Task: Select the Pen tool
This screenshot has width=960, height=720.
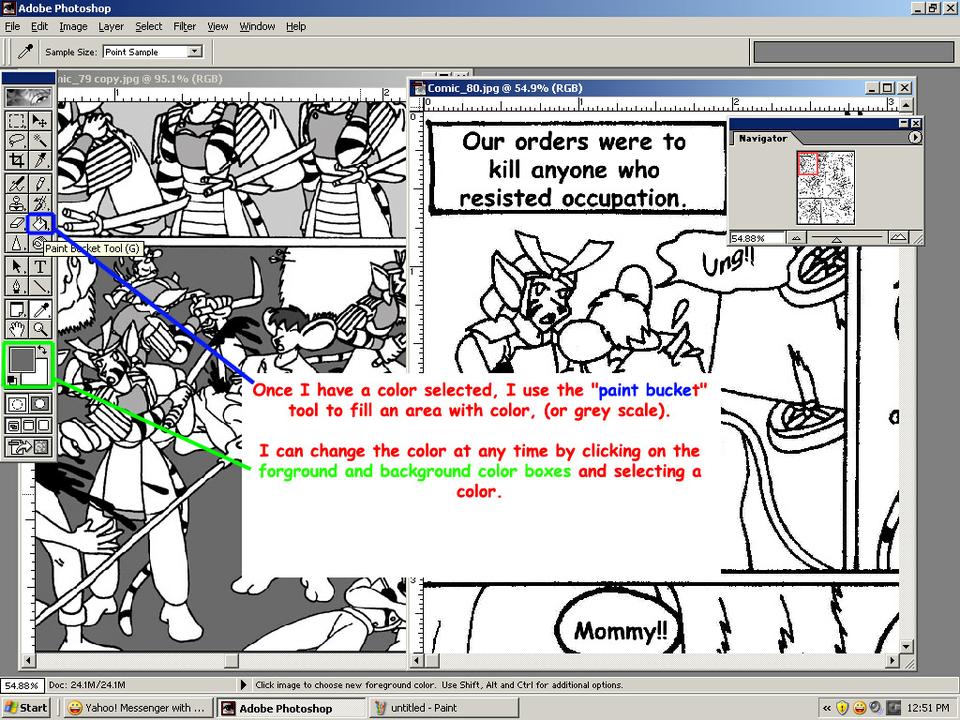Action: click(17, 286)
